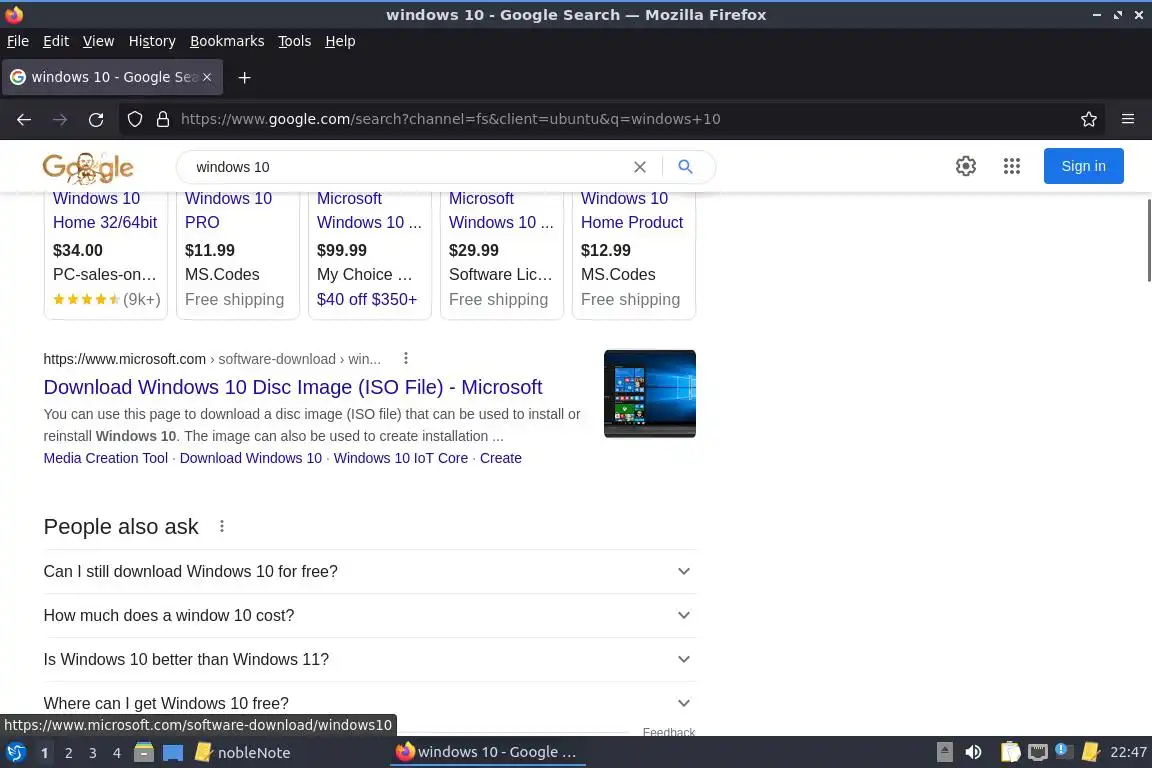The width and height of the screenshot is (1152, 768).
Task: Open a new tab with plus button
Action: [245, 77]
